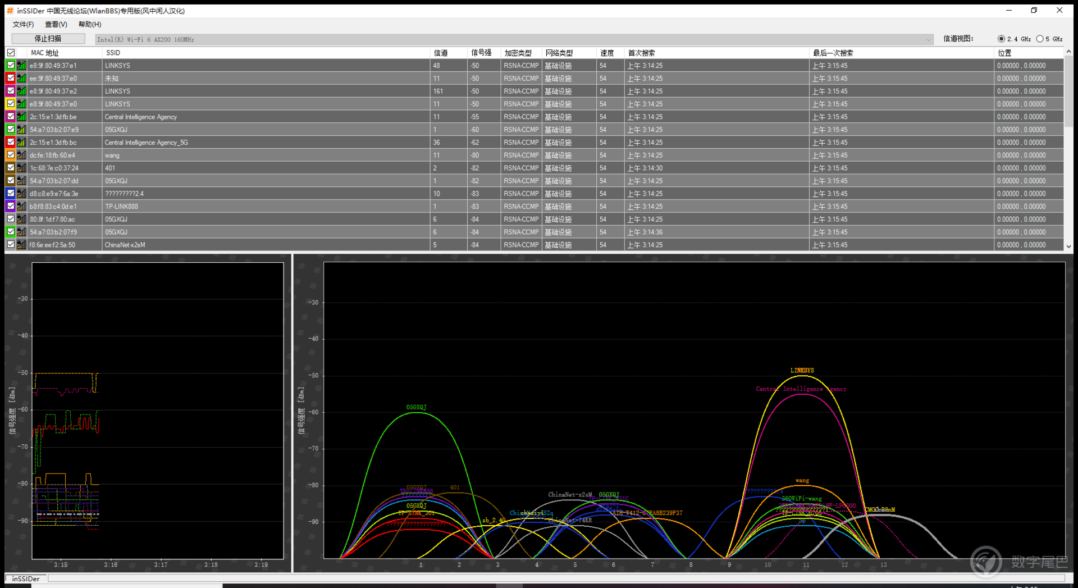Screen dimensions: 1078x588
Task: Click signal icon for SSID 401 row
Action: point(21,168)
